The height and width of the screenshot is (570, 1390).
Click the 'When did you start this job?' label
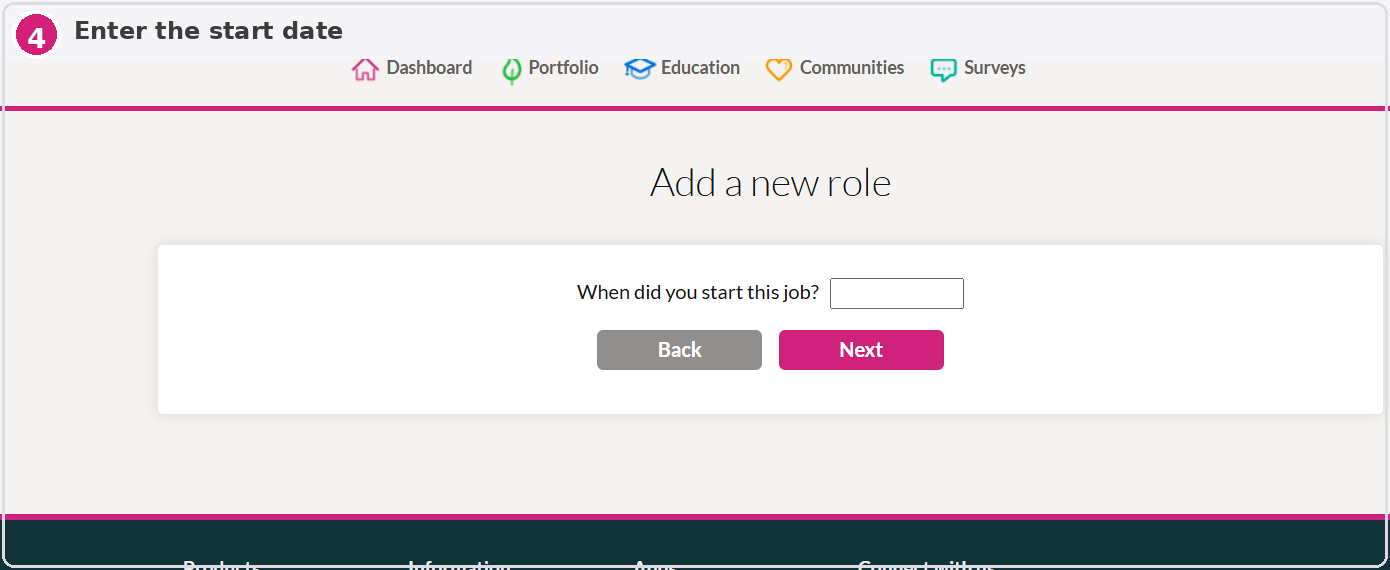pyautogui.click(x=698, y=293)
